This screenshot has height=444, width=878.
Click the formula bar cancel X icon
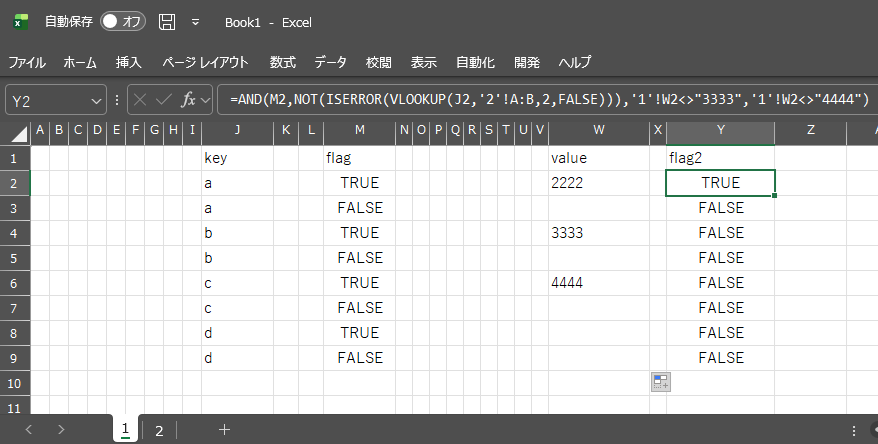pyautogui.click(x=140, y=100)
